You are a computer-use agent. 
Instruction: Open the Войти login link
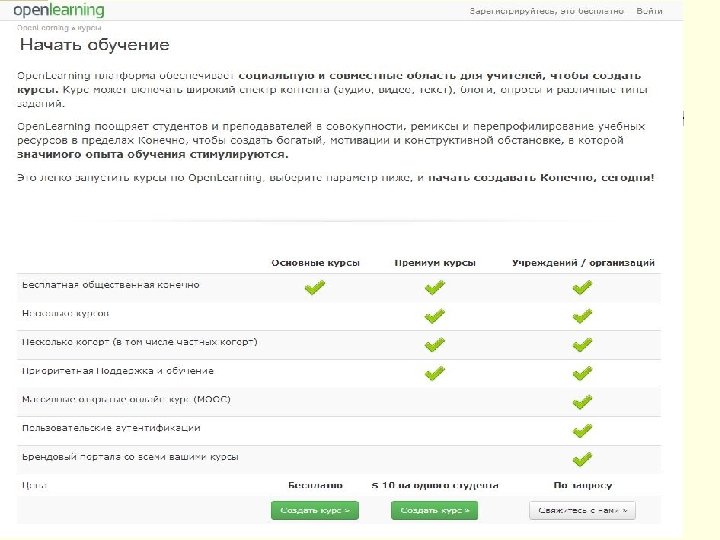pos(648,12)
